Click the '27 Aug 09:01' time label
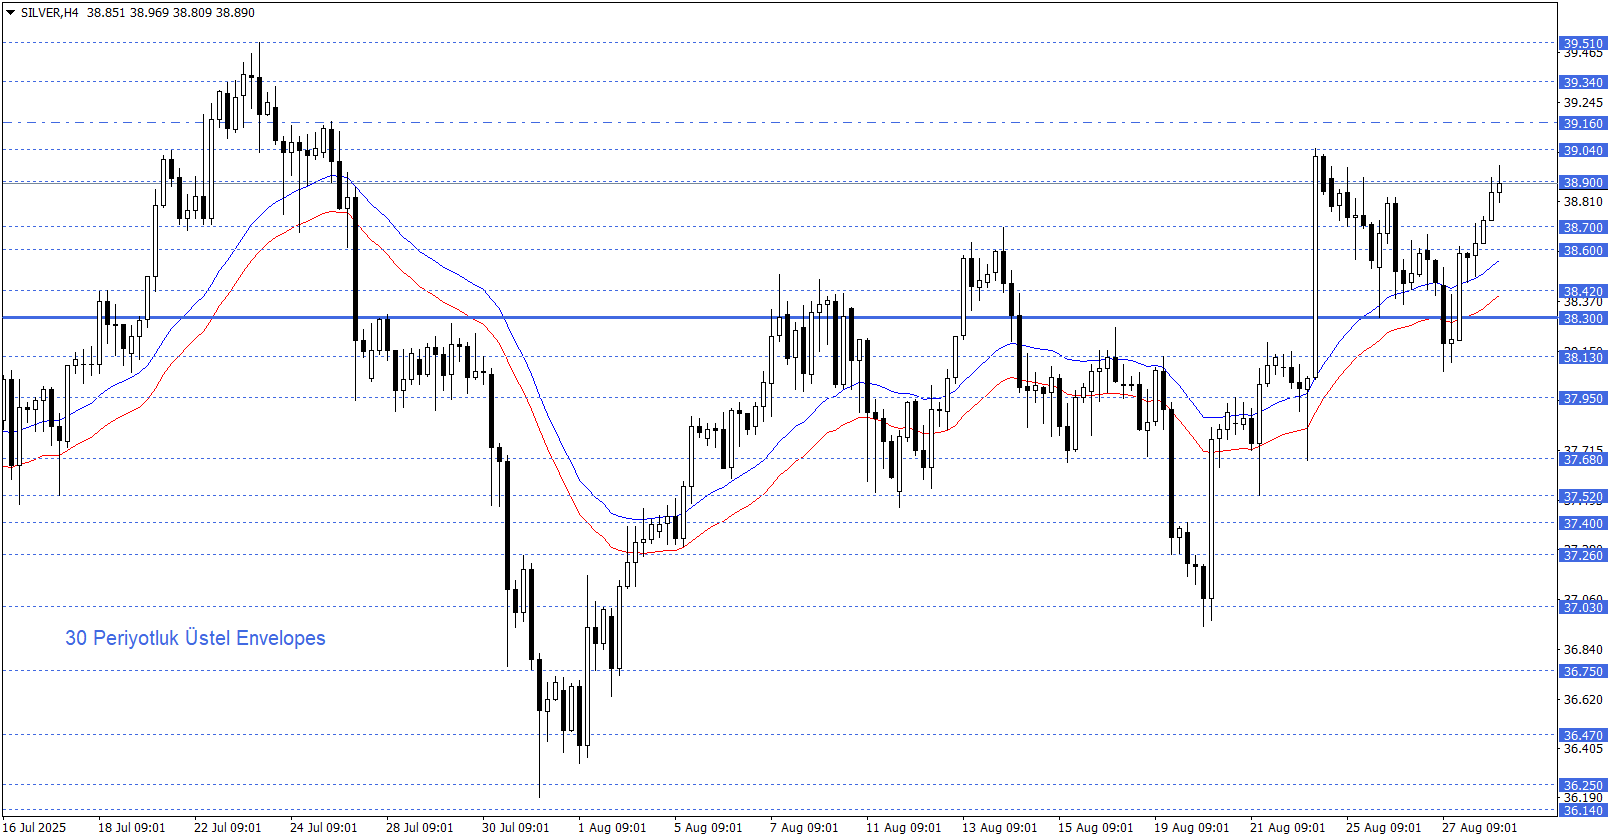The image size is (1614, 840). click(x=1480, y=828)
